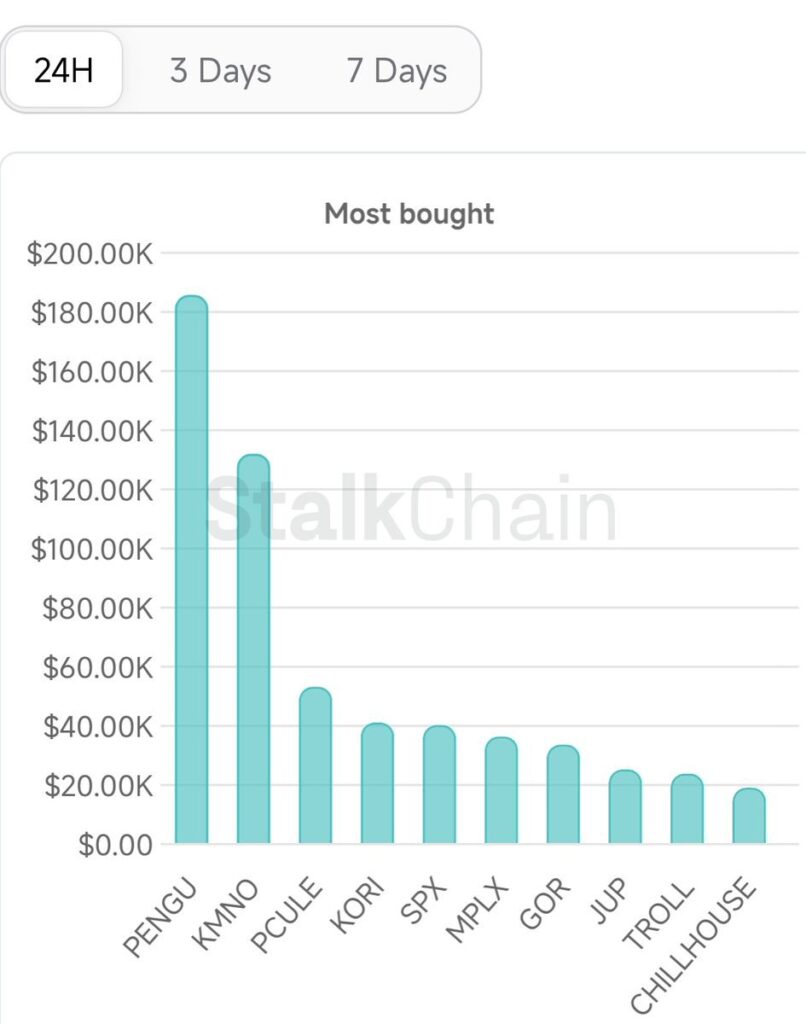806x1024 pixels.
Task: Click the JUP bar in the chart
Action: (x=625, y=807)
